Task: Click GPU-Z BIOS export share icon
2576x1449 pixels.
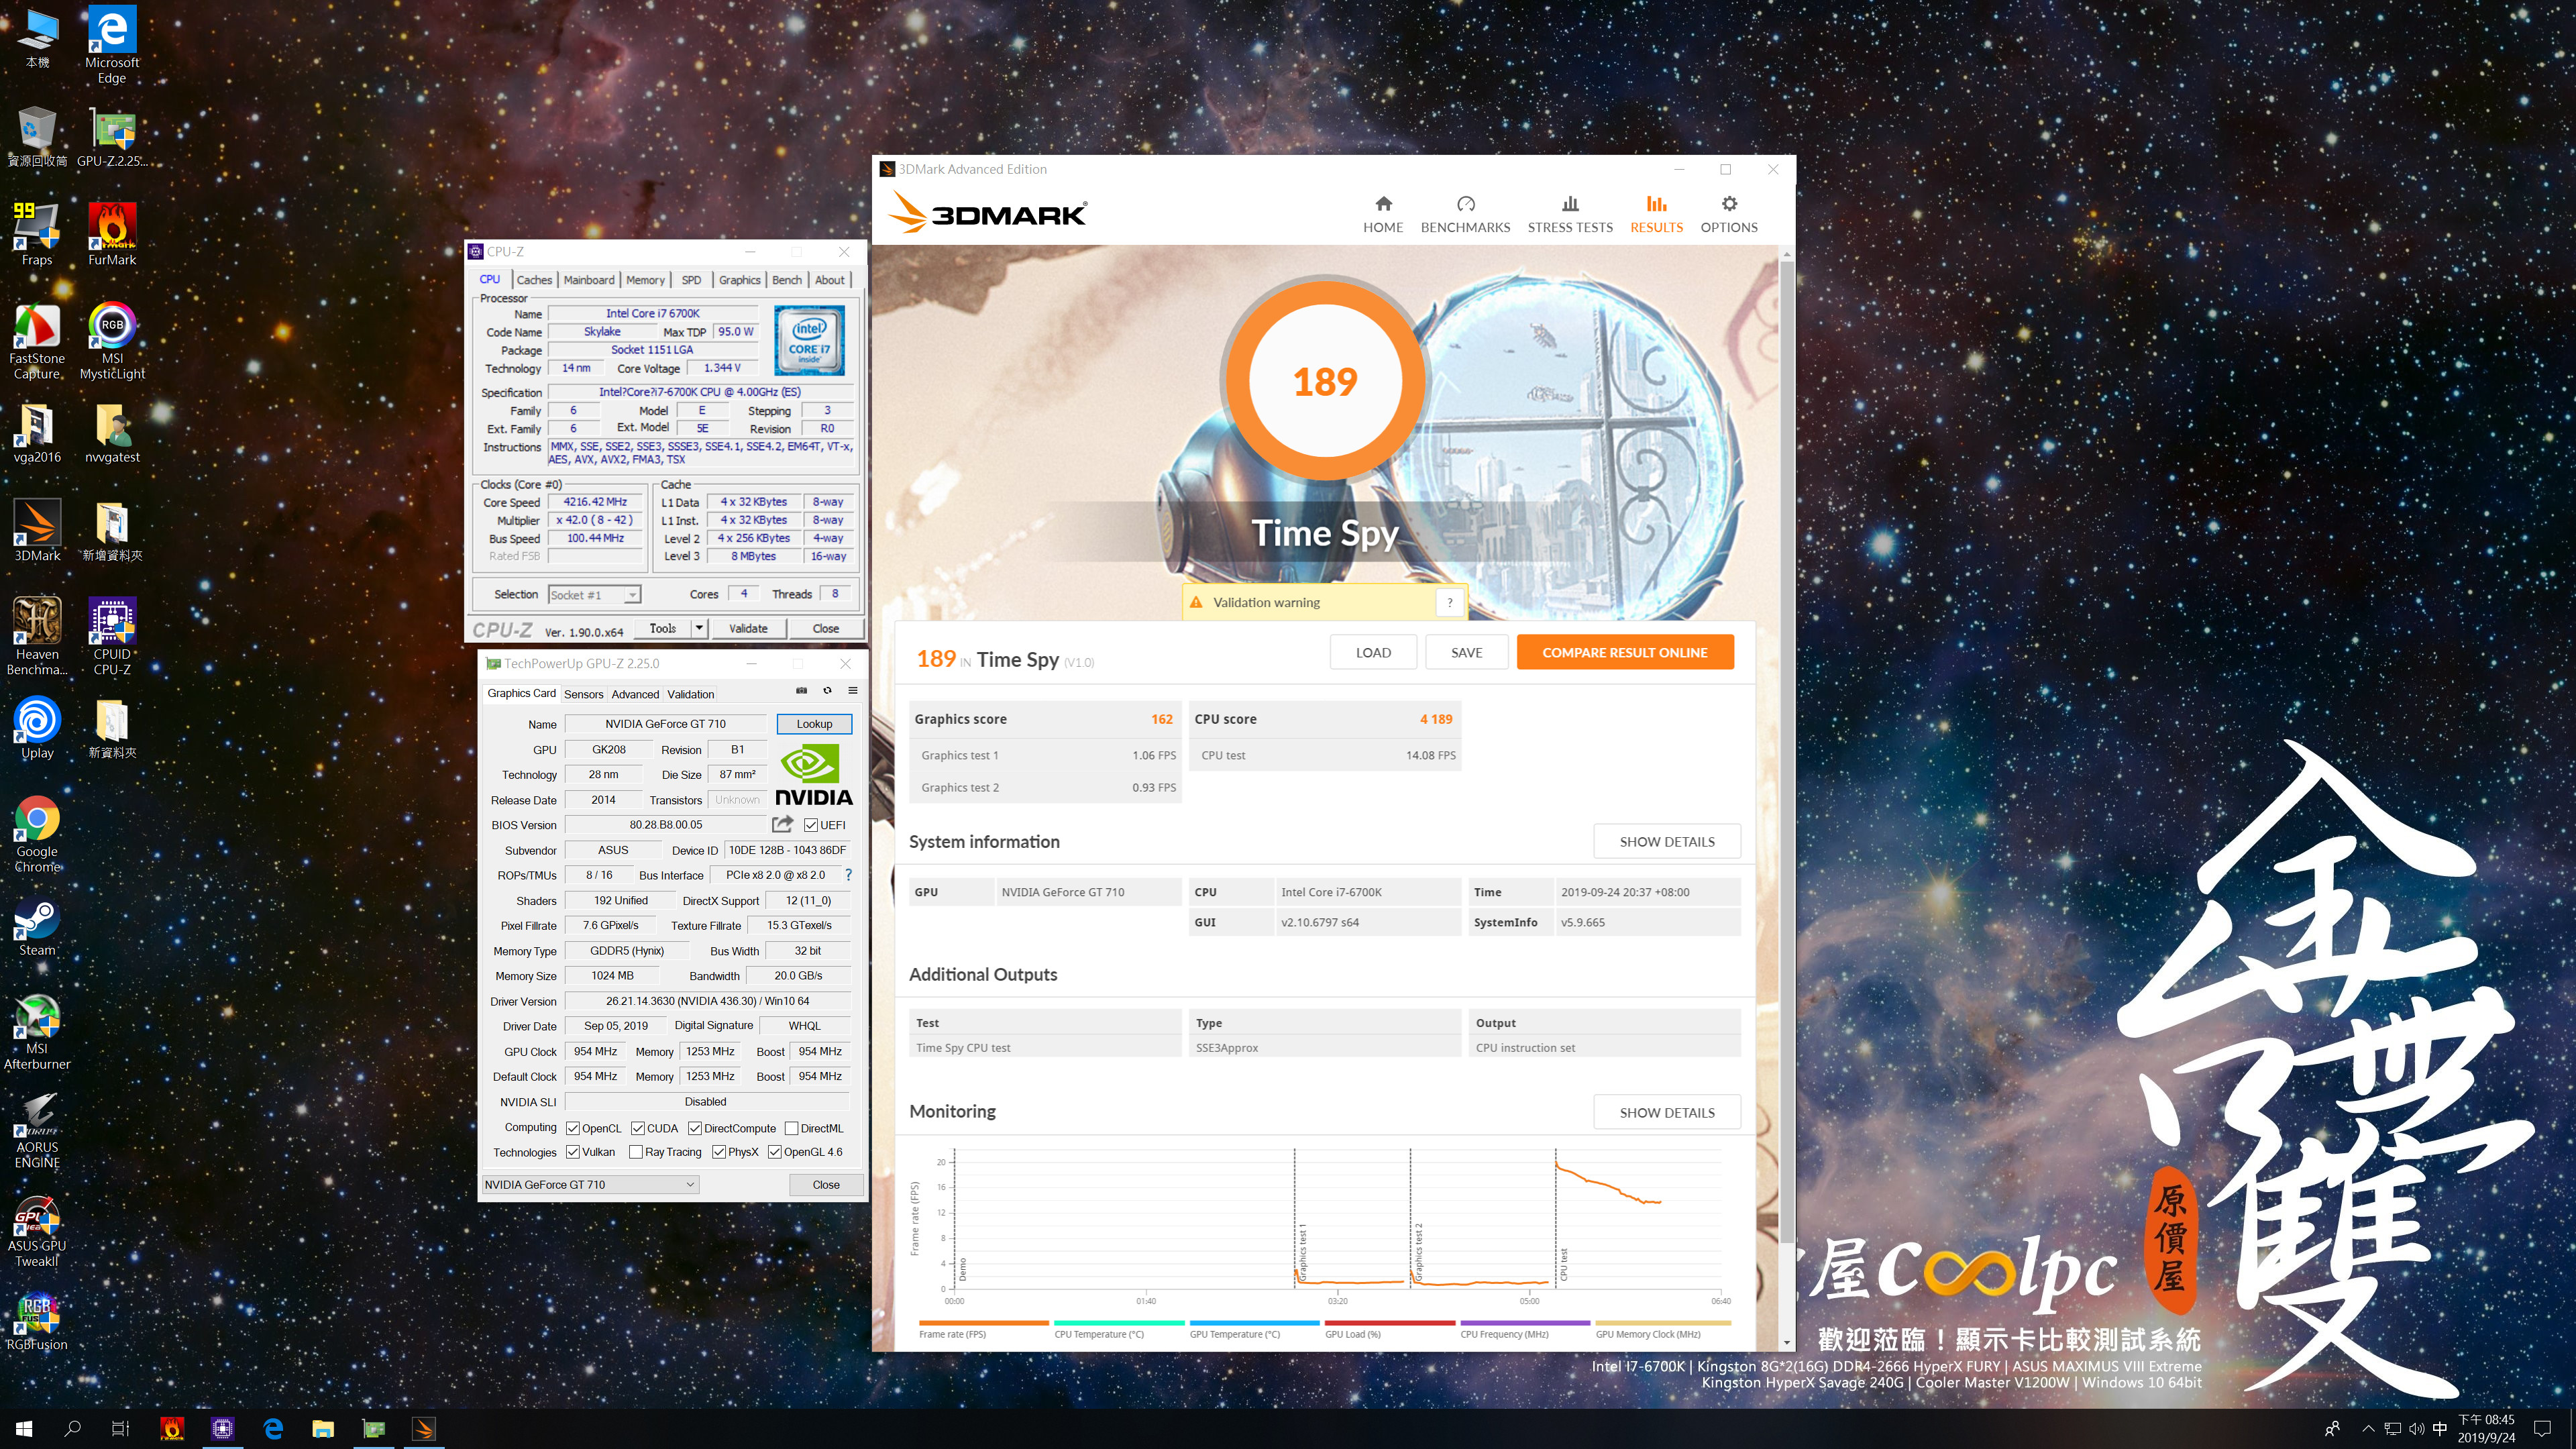Action: click(782, 824)
